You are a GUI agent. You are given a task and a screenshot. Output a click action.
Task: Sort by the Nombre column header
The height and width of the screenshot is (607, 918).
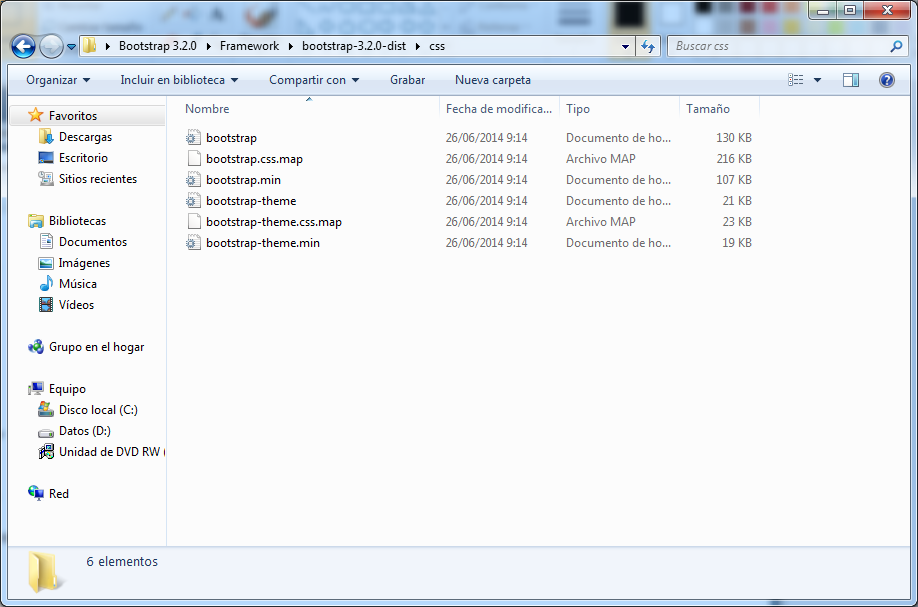click(310, 109)
